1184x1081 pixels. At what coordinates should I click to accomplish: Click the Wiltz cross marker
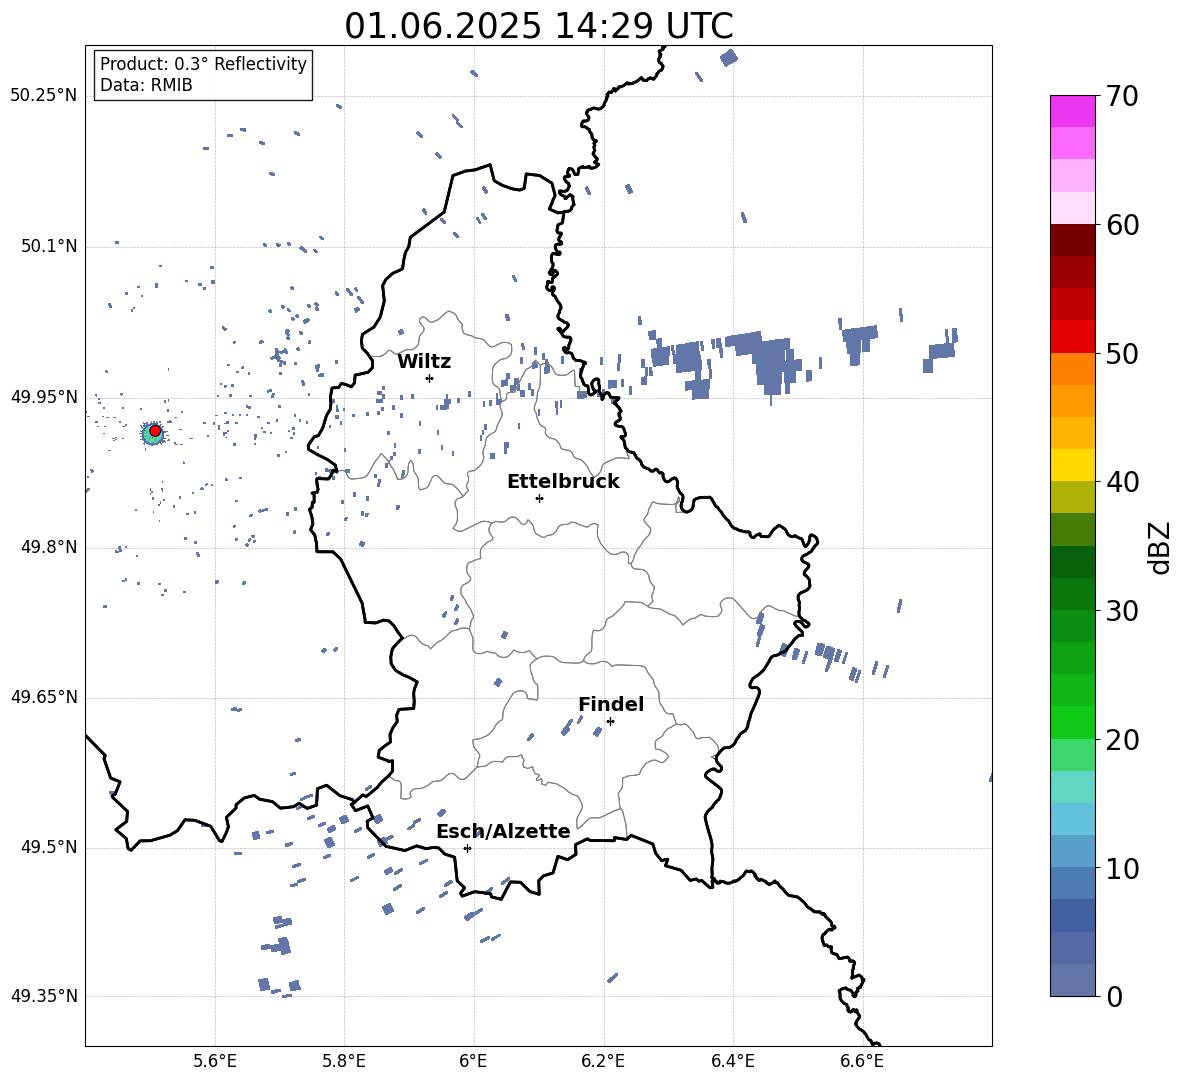pos(430,378)
